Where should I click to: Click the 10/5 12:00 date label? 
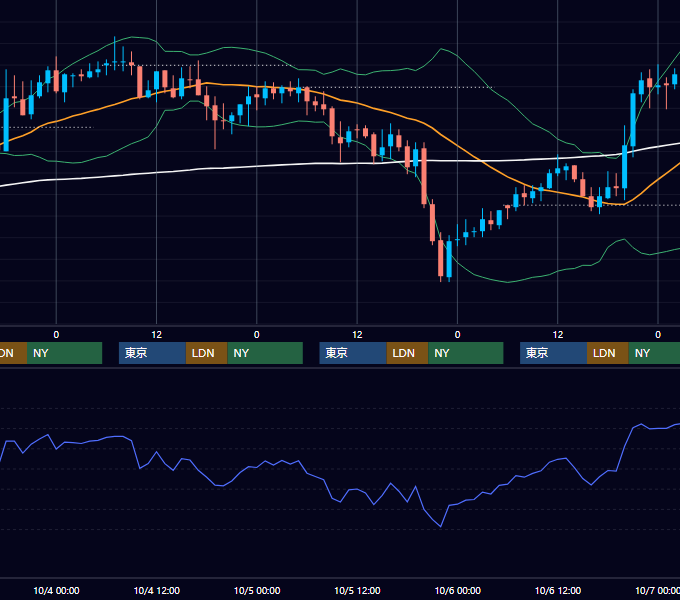pos(357,590)
